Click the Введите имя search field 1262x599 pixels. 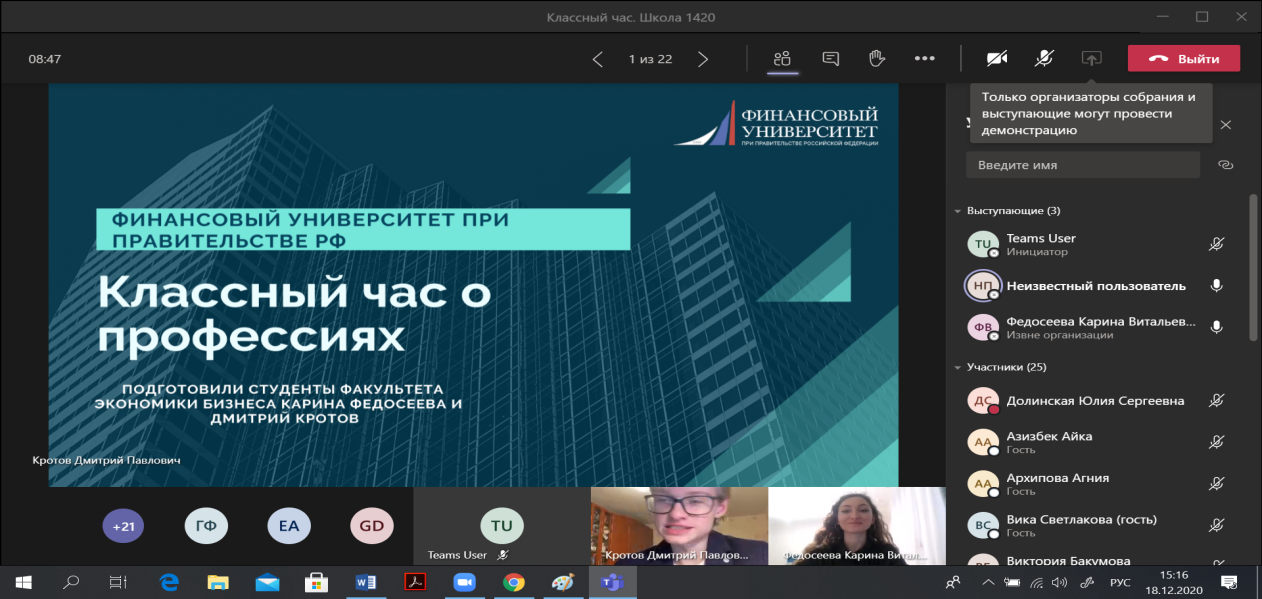tap(1083, 165)
